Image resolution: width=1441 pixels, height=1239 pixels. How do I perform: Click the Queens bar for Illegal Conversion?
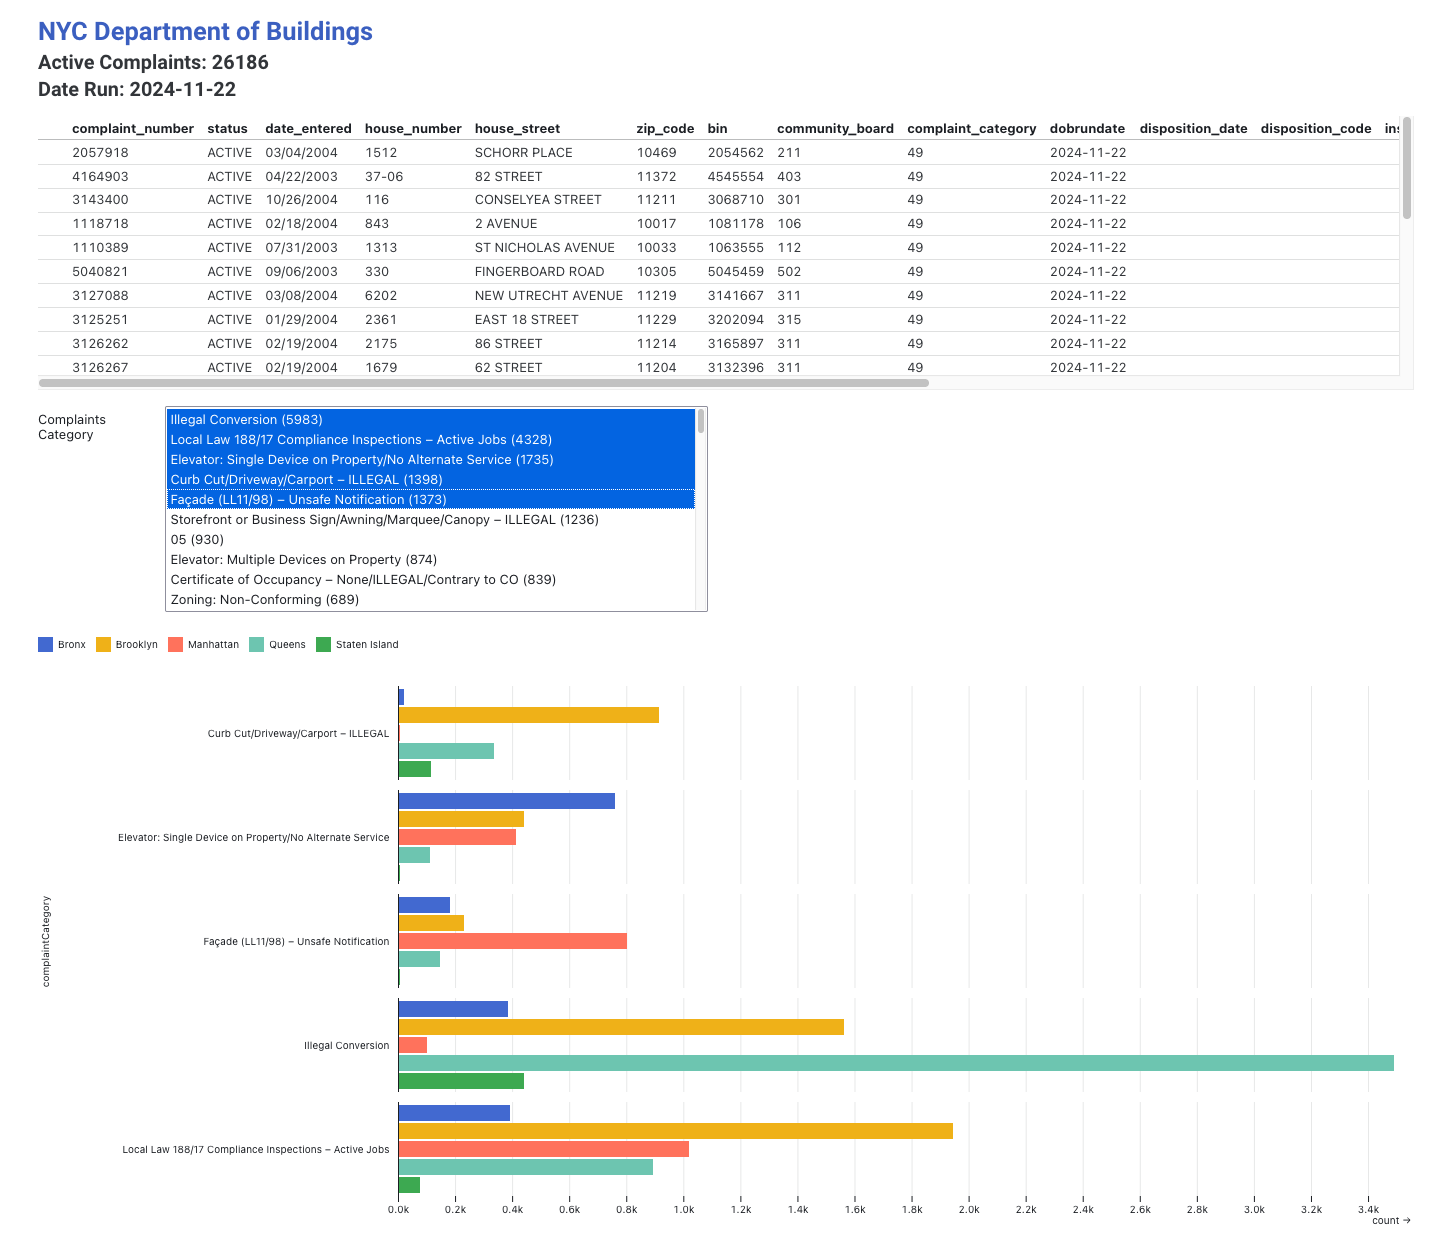pos(895,1063)
